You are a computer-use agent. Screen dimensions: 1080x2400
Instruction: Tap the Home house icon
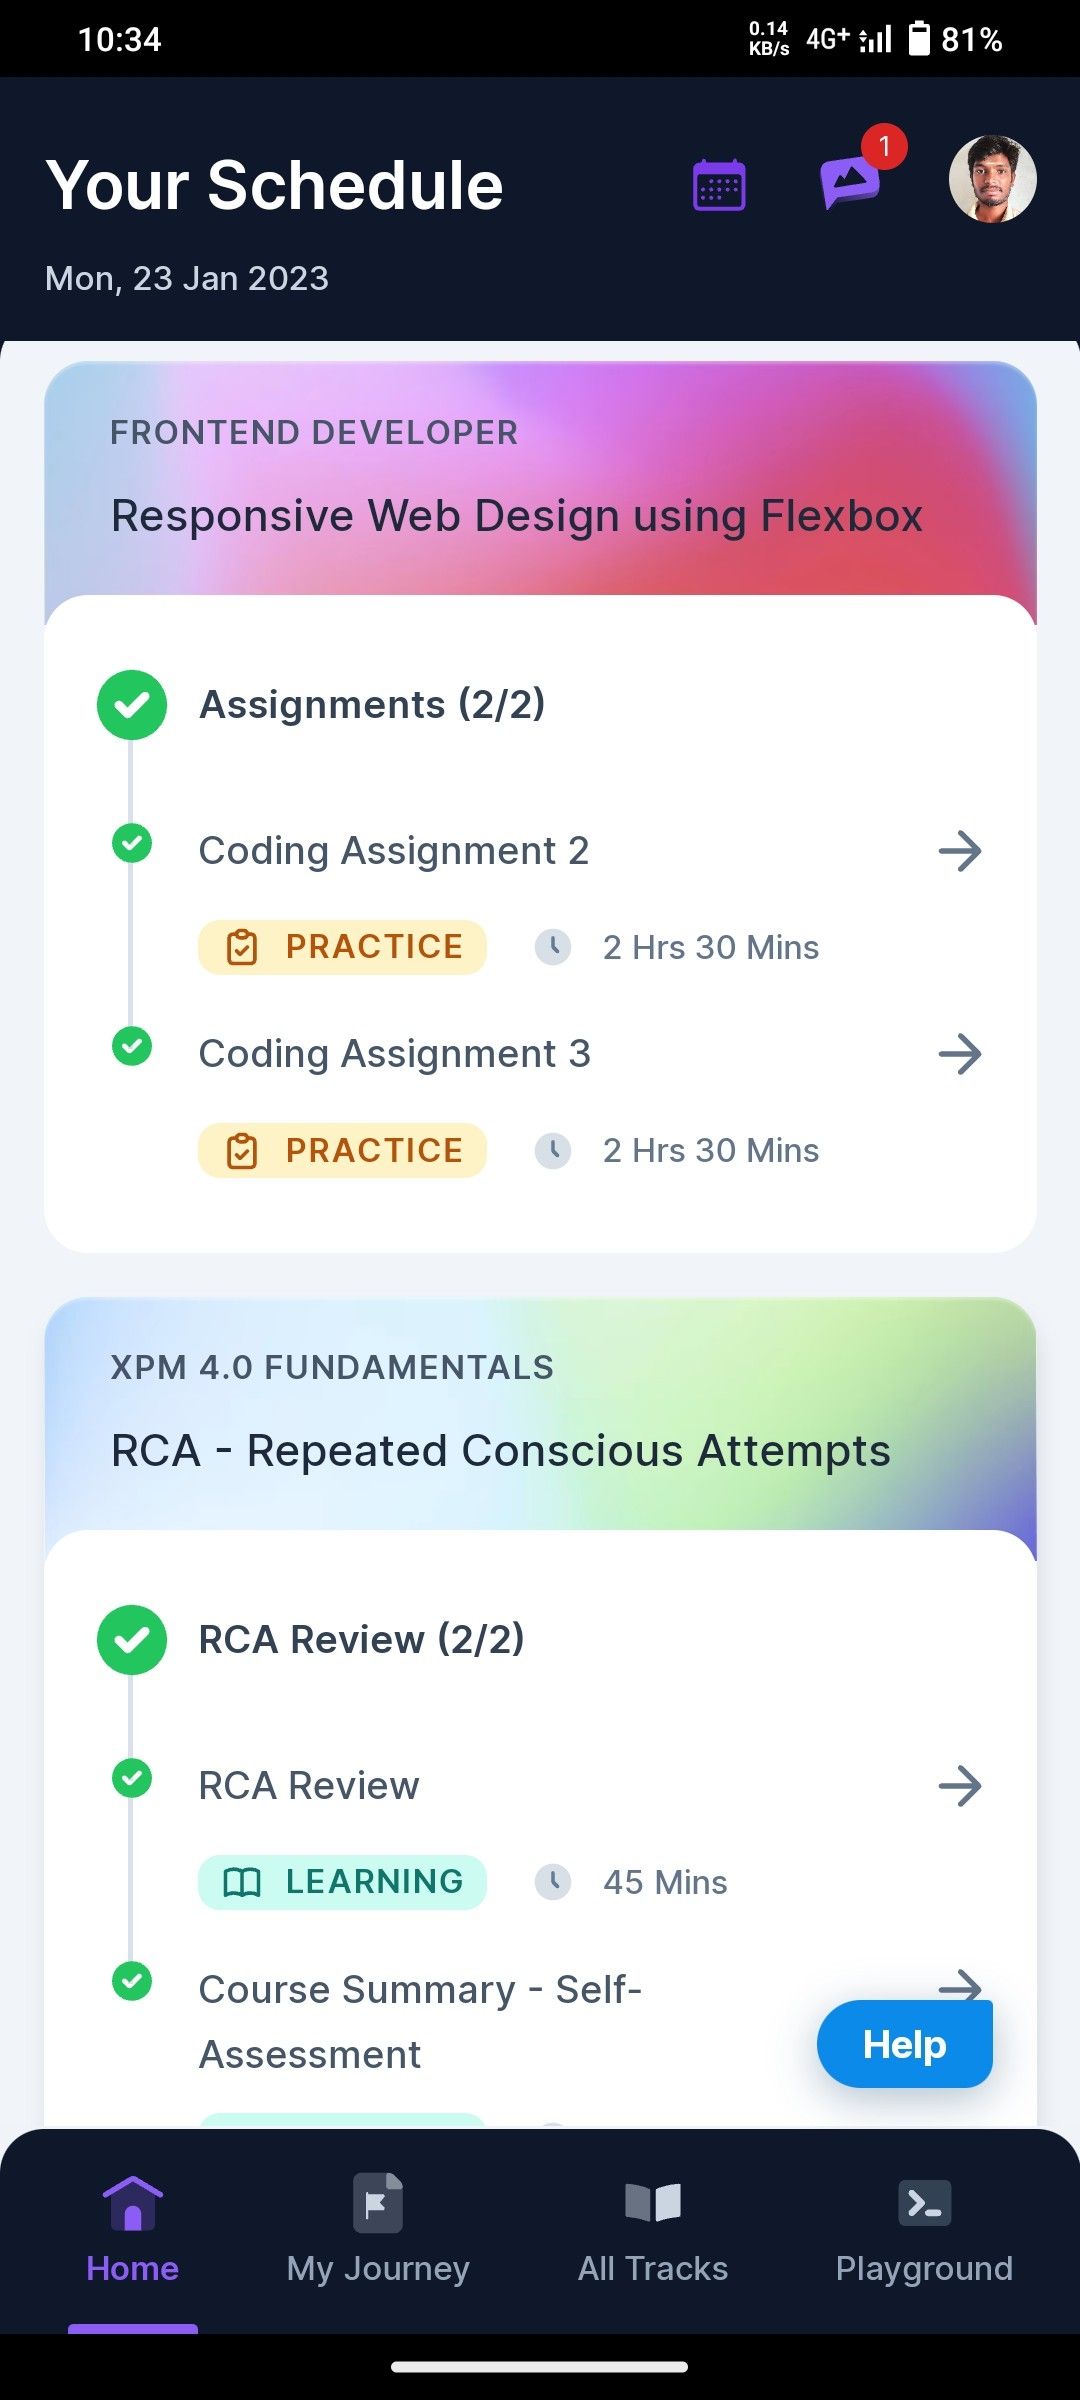[x=133, y=2203]
